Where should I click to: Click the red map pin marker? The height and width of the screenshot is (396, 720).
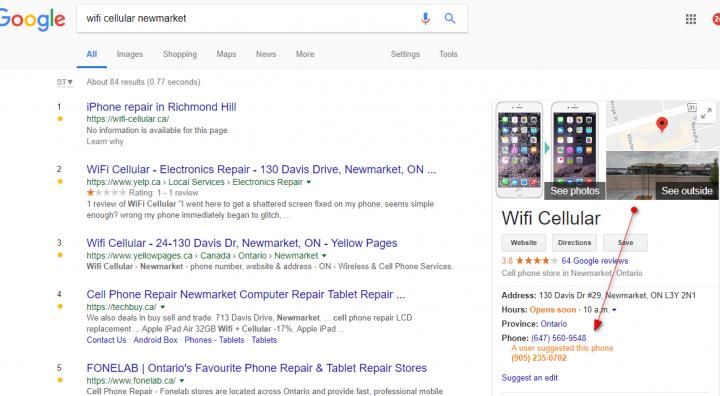coord(662,124)
